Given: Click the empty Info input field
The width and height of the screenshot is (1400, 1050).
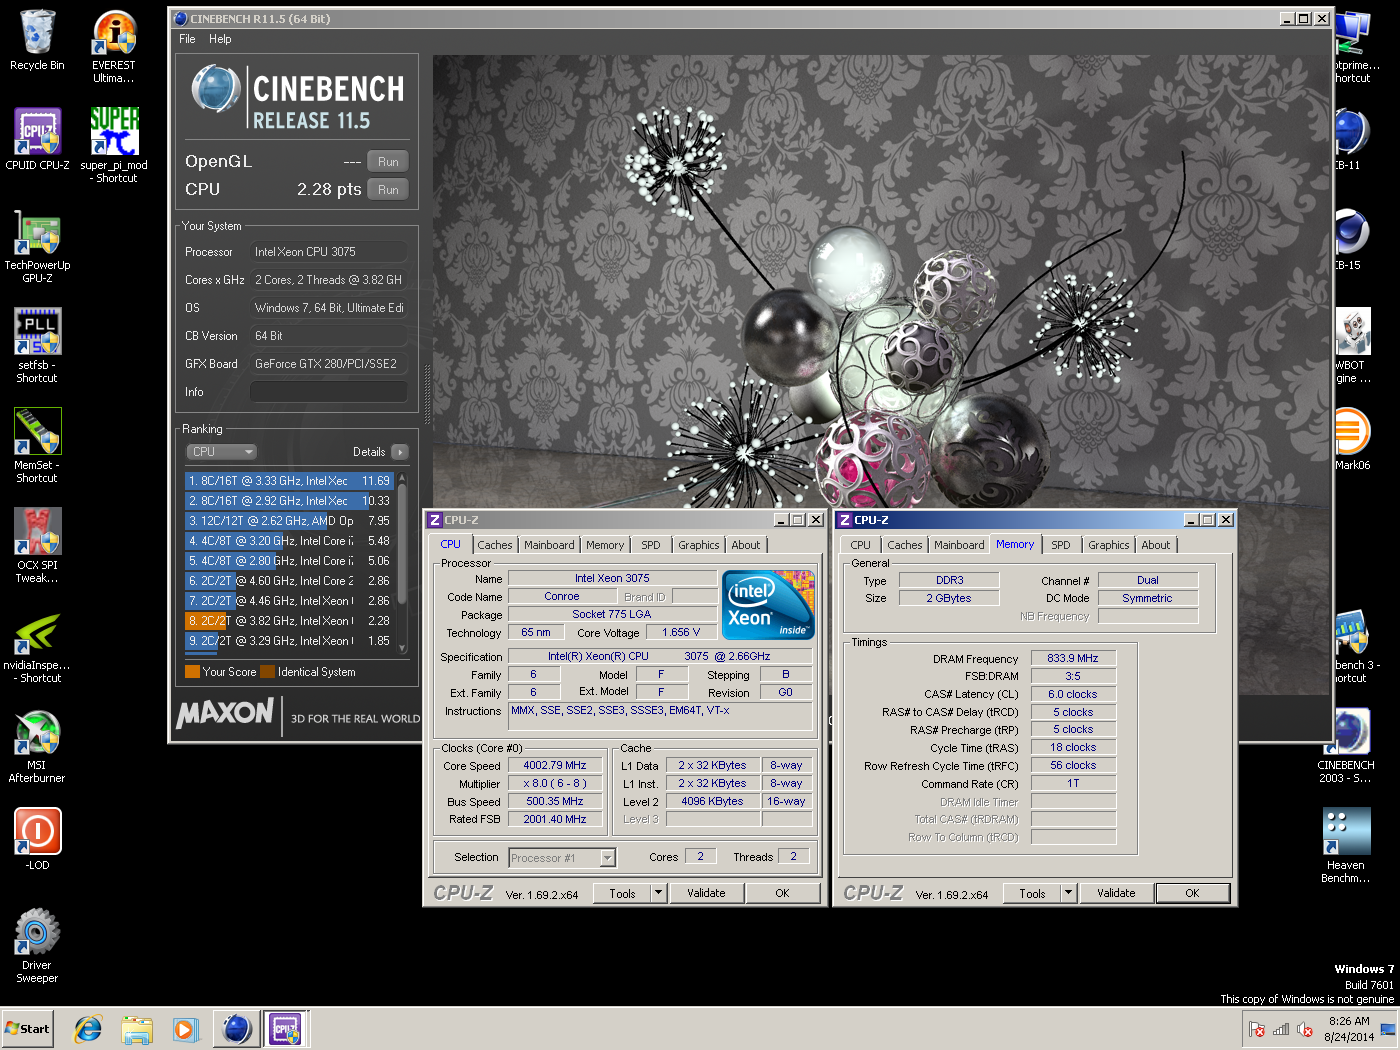Looking at the screenshot, I should (x=329, y=392).
